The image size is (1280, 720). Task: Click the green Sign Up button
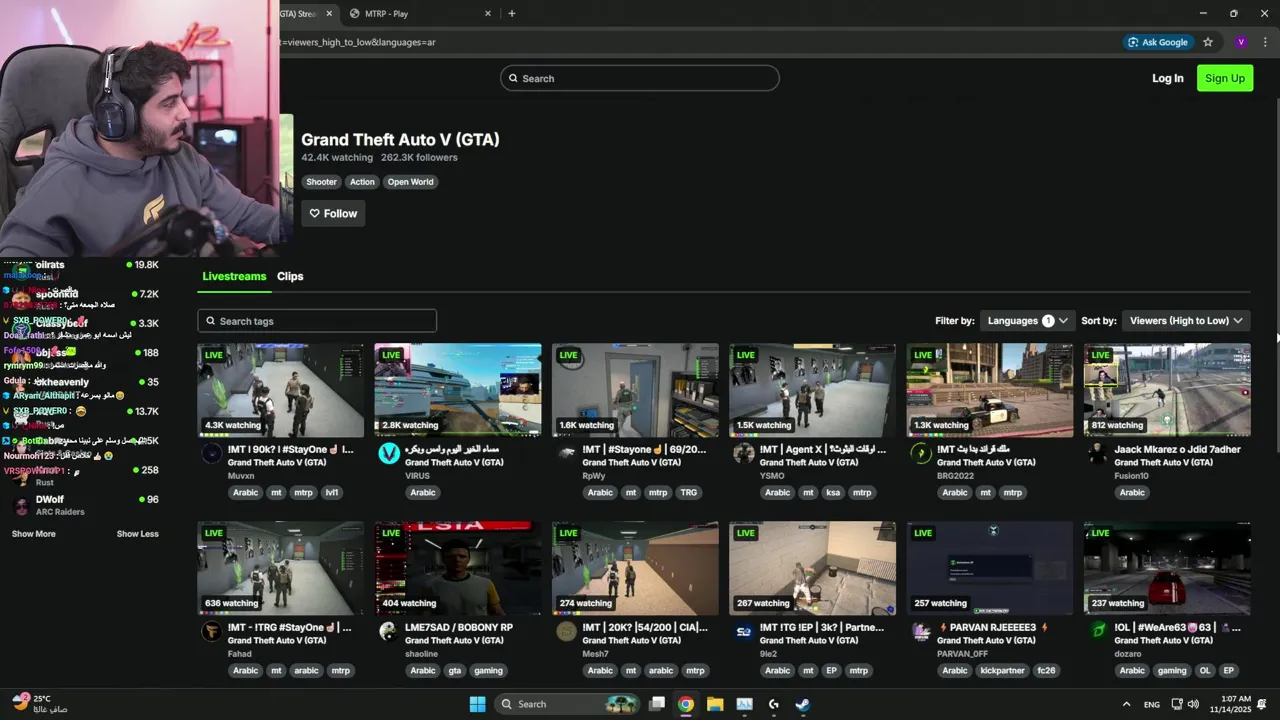1225,78
